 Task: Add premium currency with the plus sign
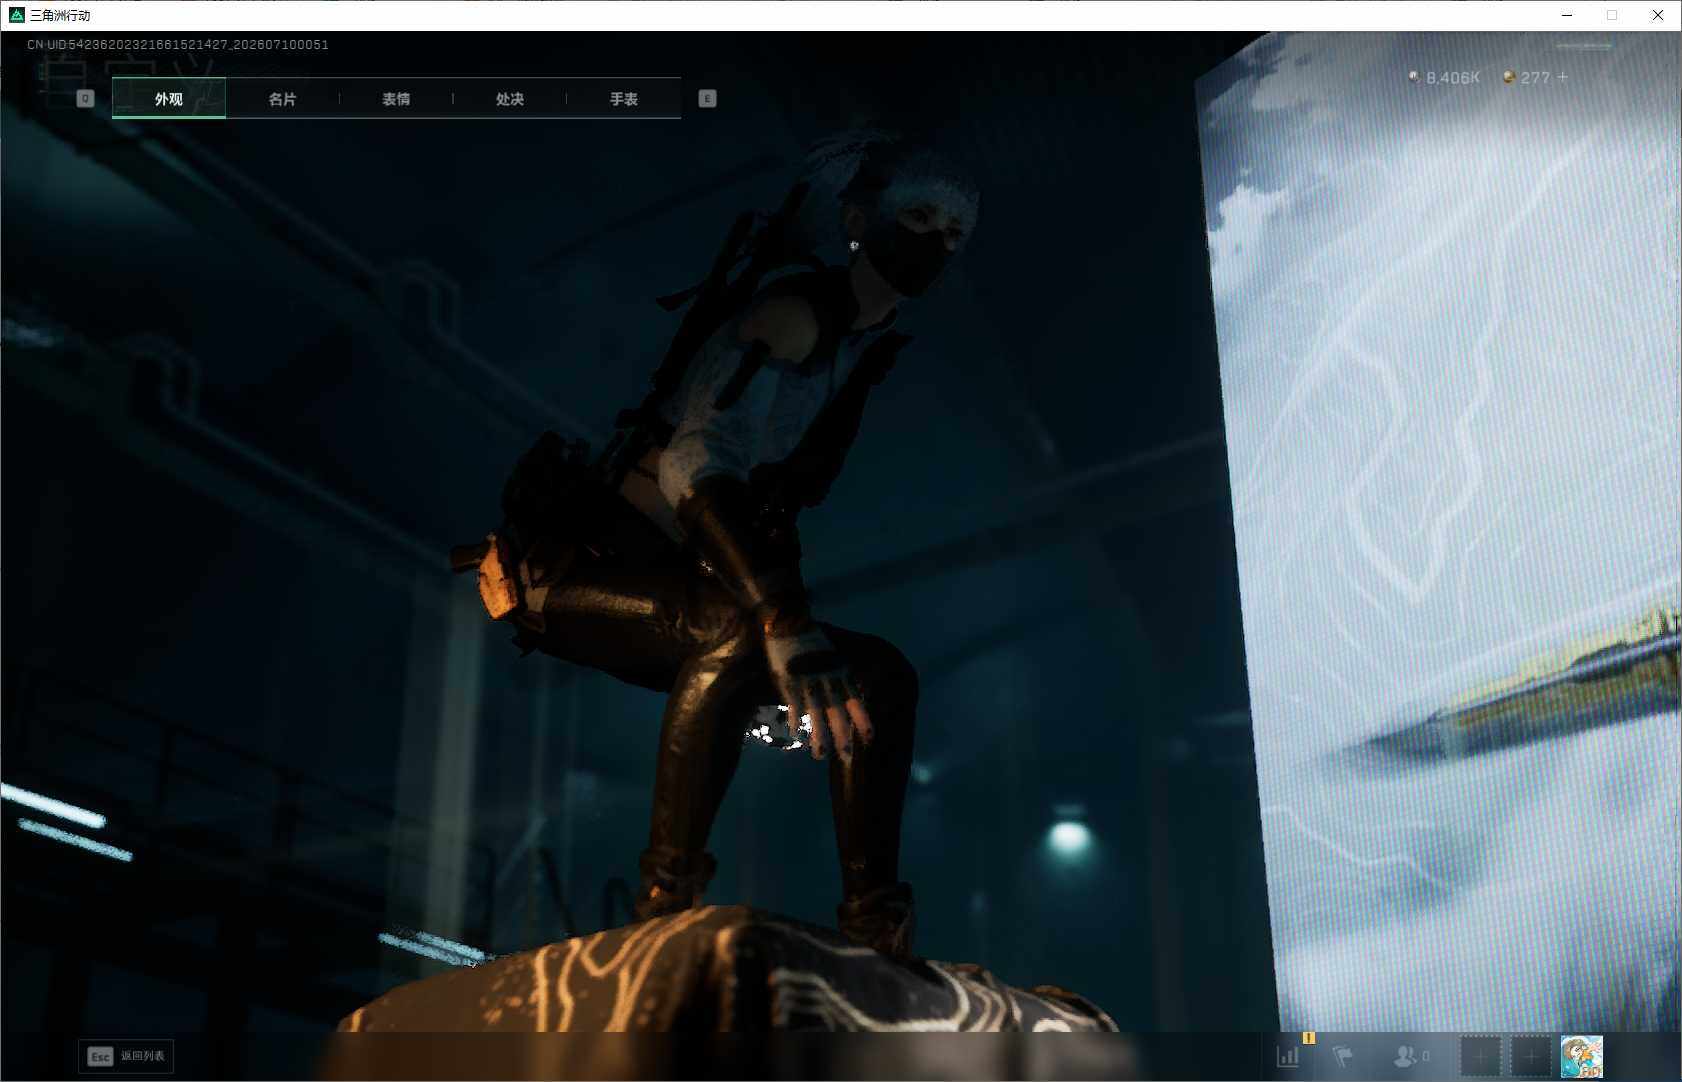[1563, 77]
